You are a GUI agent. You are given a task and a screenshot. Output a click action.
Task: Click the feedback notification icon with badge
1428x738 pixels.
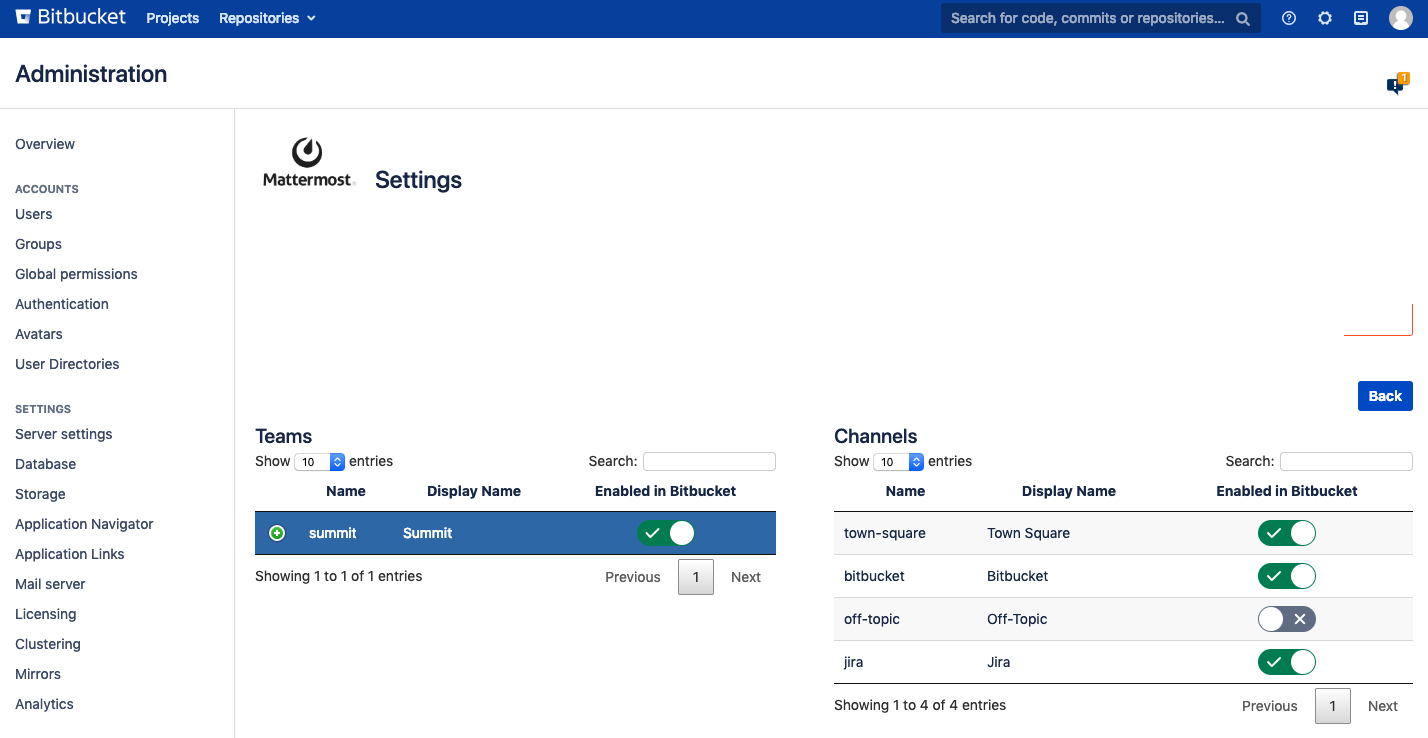1396,85
